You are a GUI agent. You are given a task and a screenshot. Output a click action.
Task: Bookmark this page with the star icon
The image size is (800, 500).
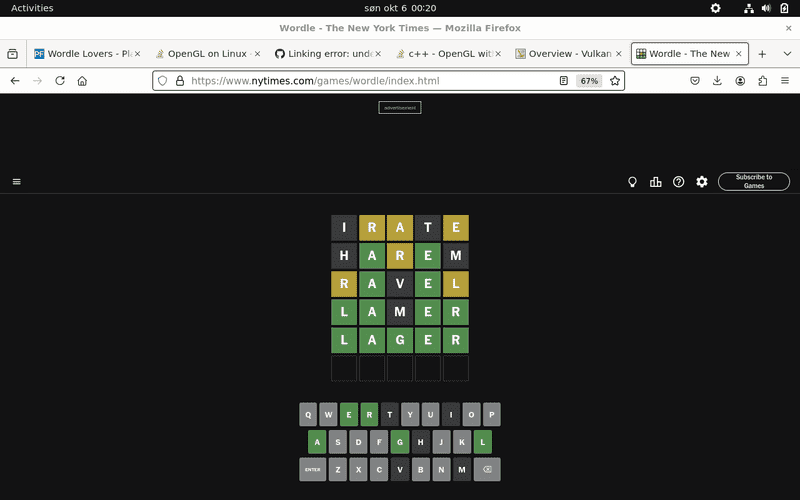615,81
